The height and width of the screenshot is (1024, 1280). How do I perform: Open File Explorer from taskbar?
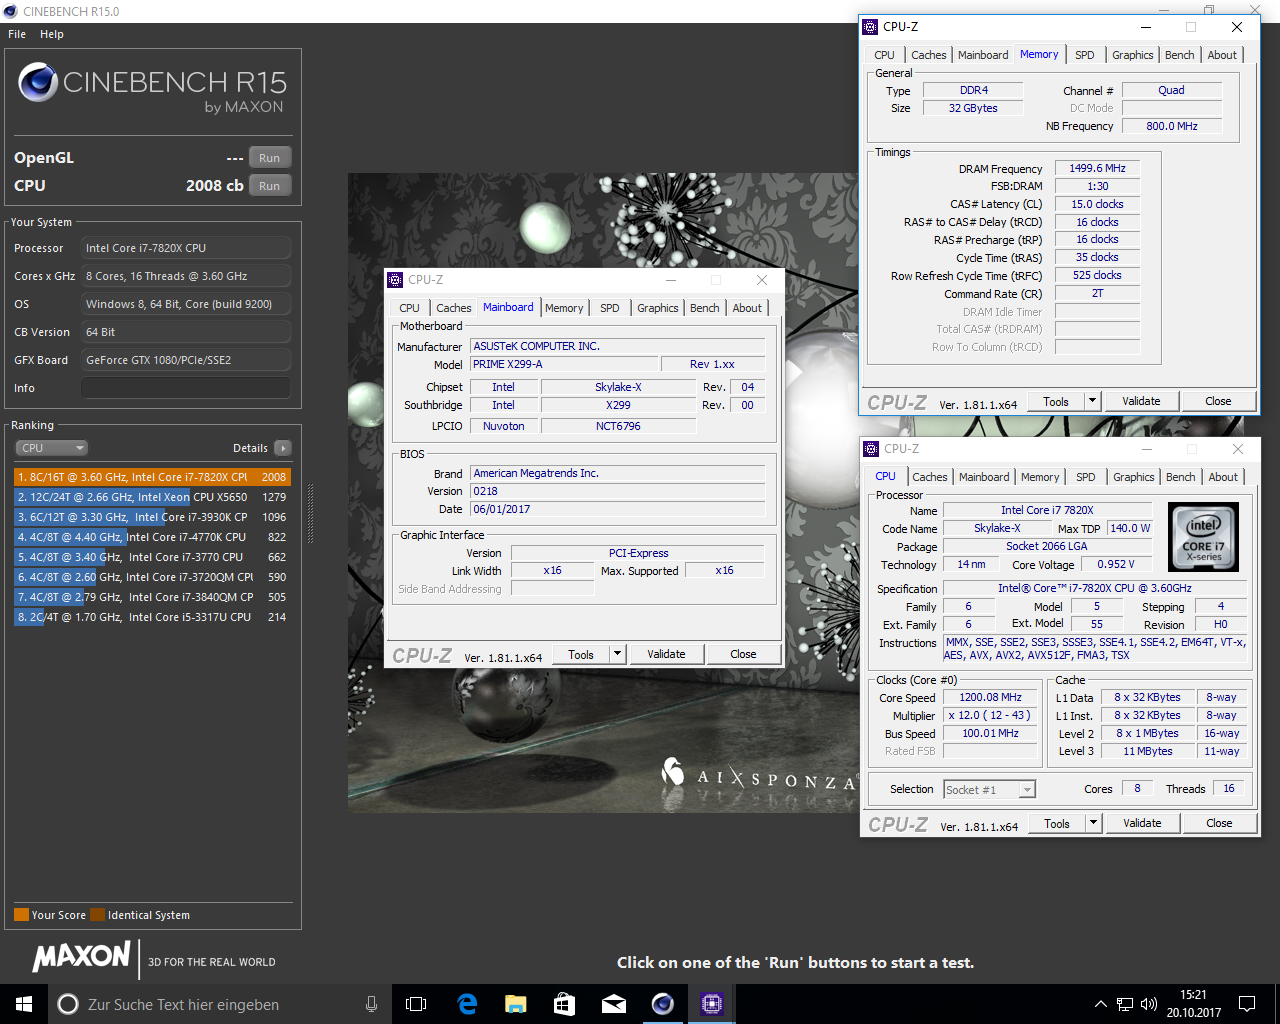[516, 1004]
